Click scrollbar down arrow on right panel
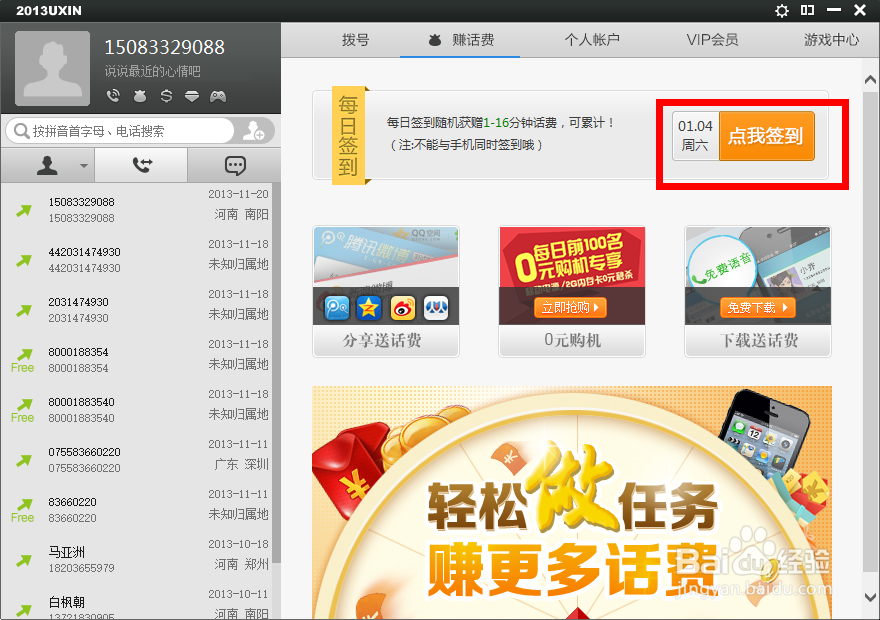The width and height of the screenshot is (880, 620). click(870, 597)
